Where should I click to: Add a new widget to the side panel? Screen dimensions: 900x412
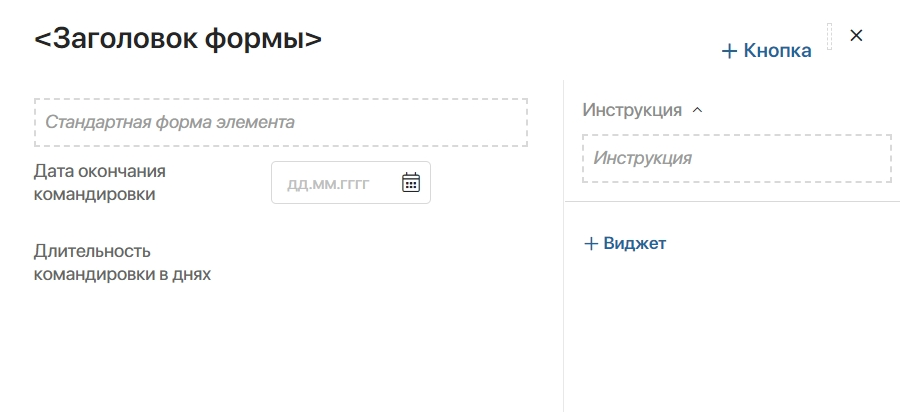click(625, 243)
